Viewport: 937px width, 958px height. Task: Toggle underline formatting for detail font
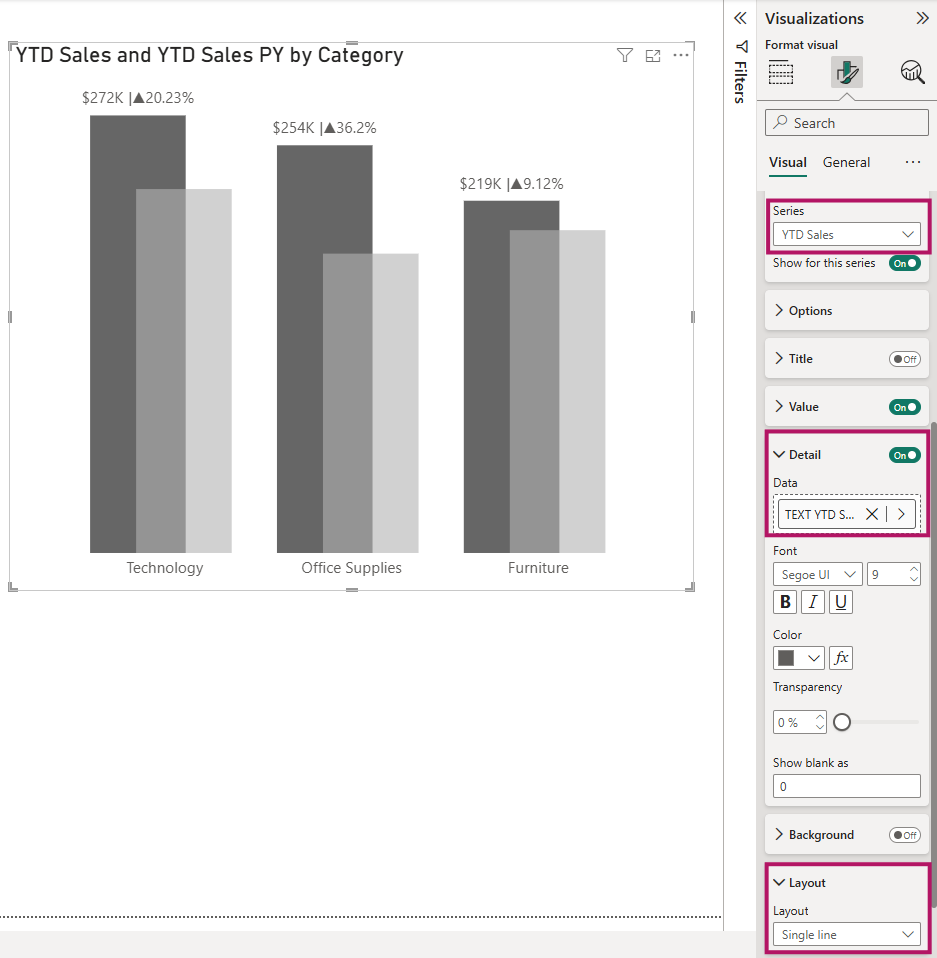(840, 602)
